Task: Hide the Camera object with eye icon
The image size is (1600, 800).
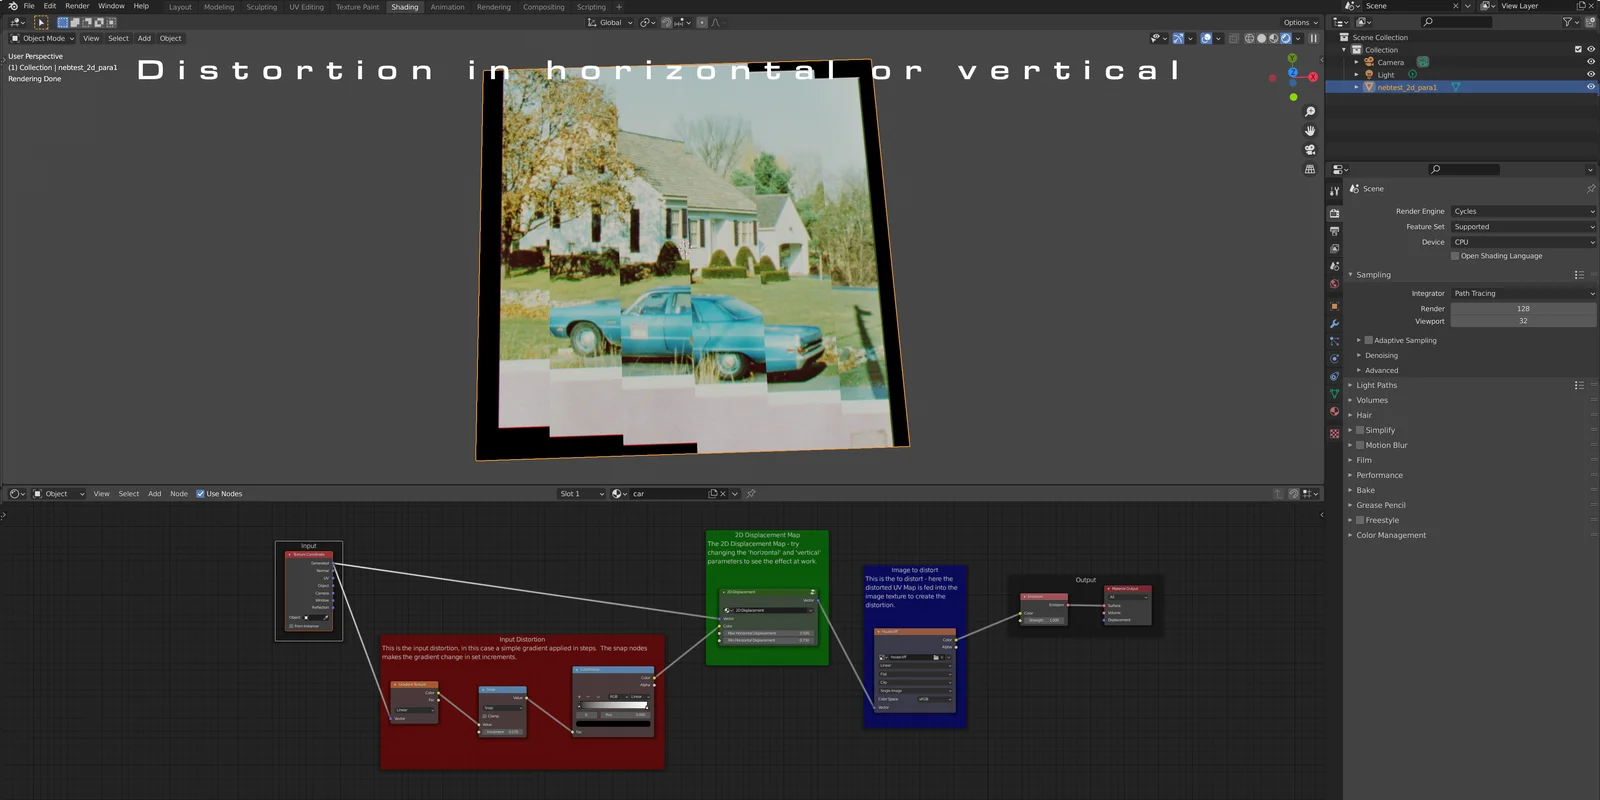Action: point(1590,62)
